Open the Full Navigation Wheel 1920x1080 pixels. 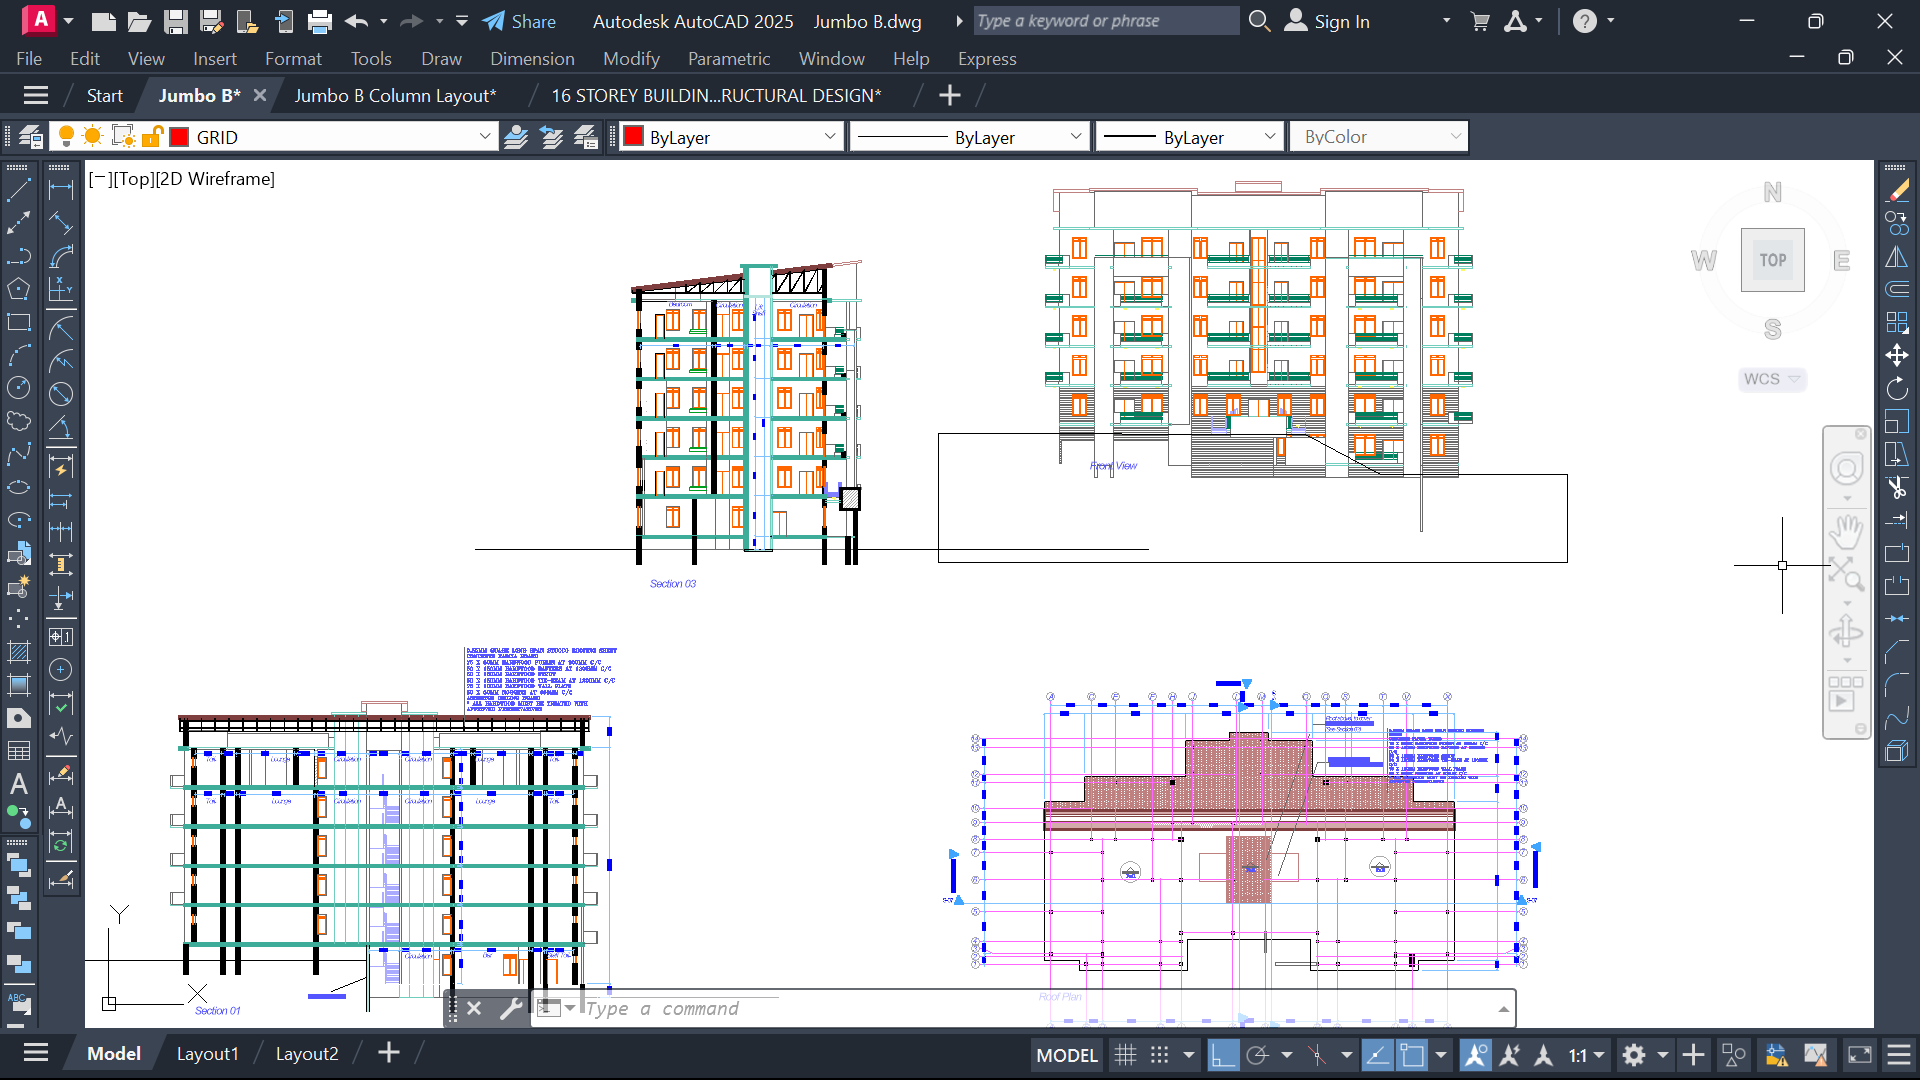click(x=1846, y=468)
